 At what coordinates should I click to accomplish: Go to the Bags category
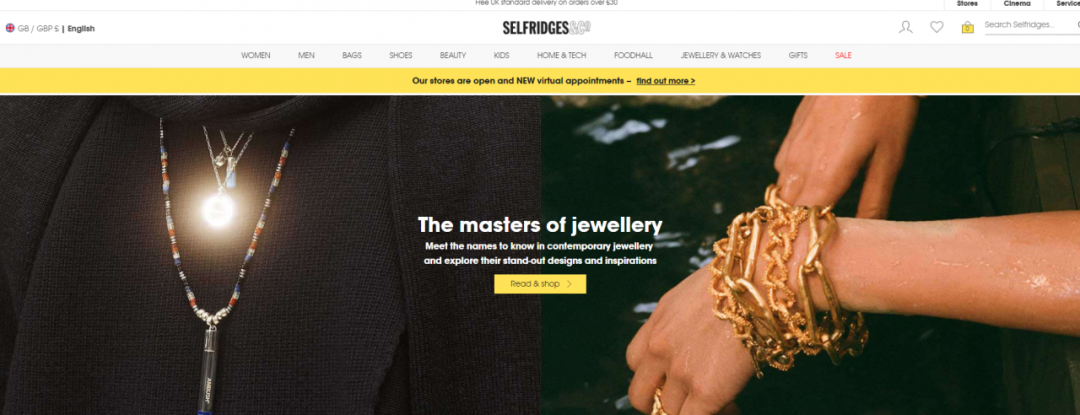click(352, 56)
